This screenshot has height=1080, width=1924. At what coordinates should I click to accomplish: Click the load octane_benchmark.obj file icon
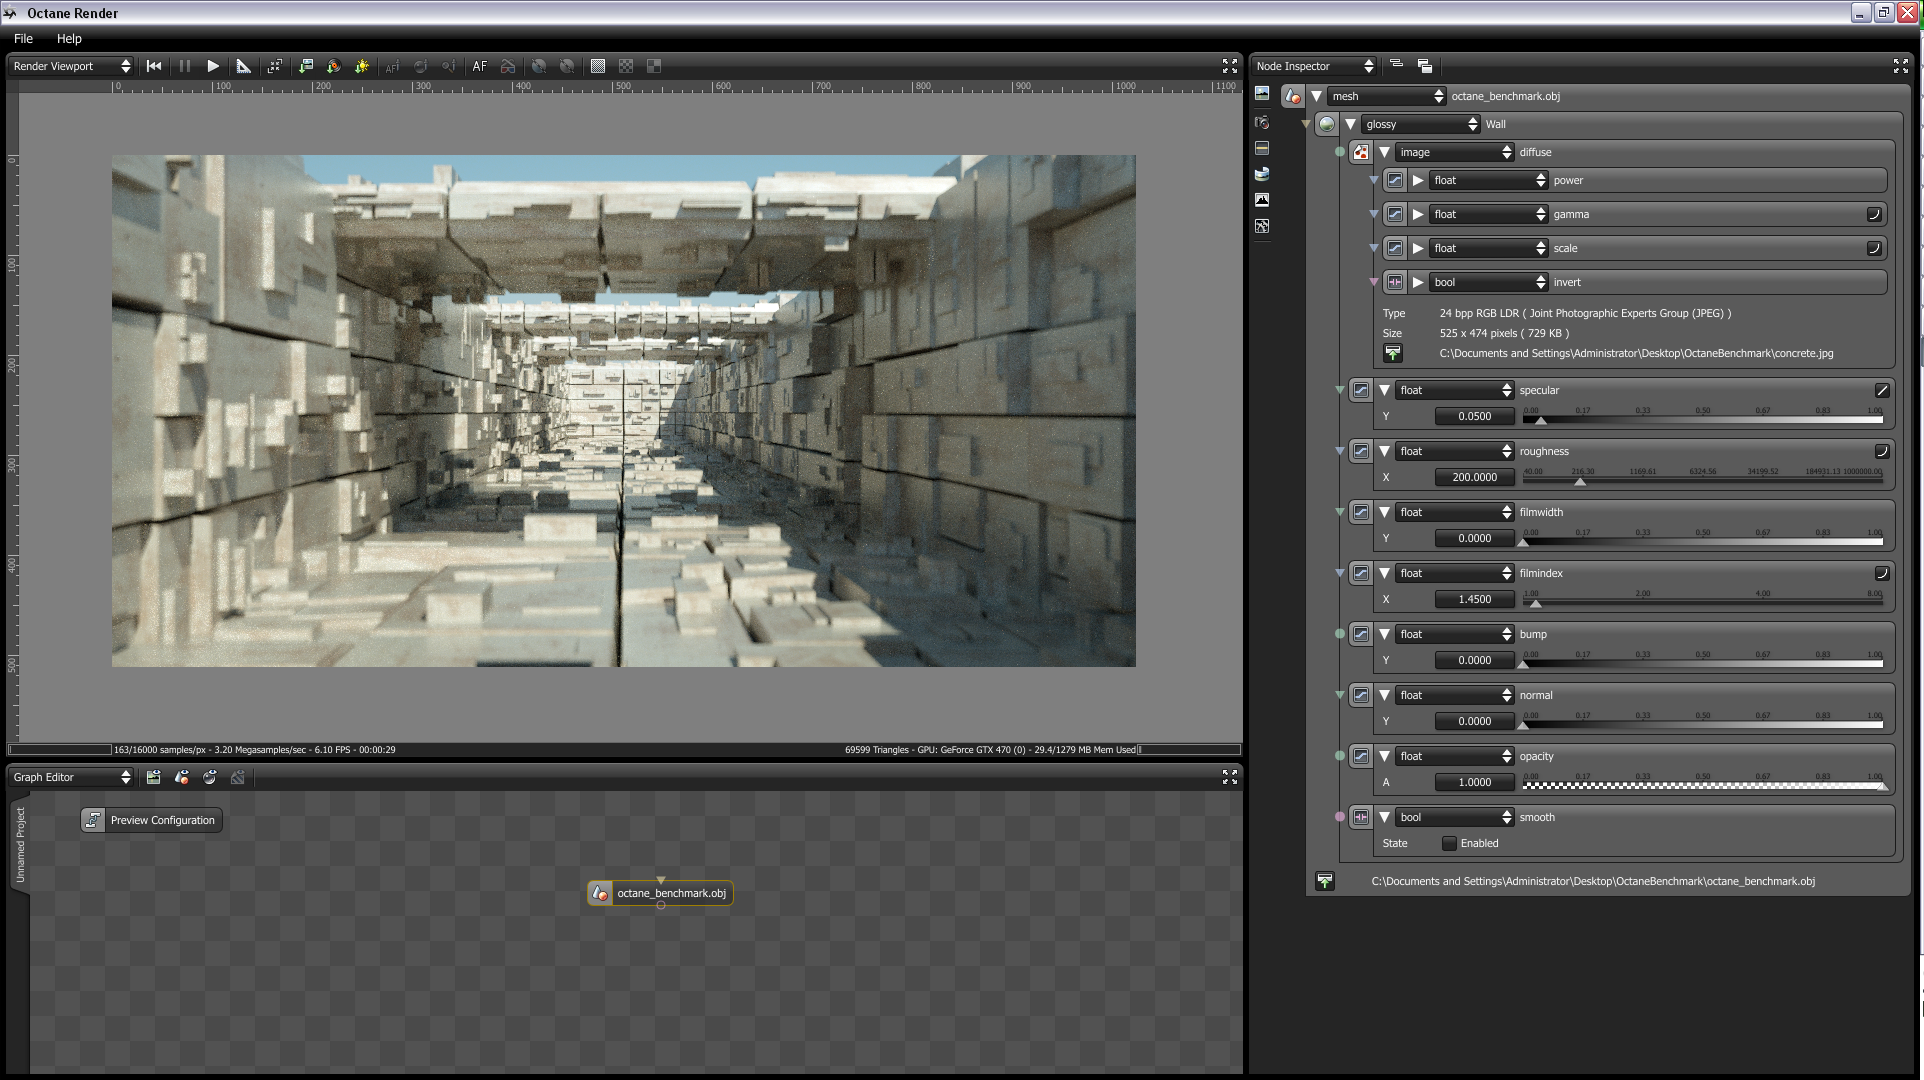tap(1325, 881)
